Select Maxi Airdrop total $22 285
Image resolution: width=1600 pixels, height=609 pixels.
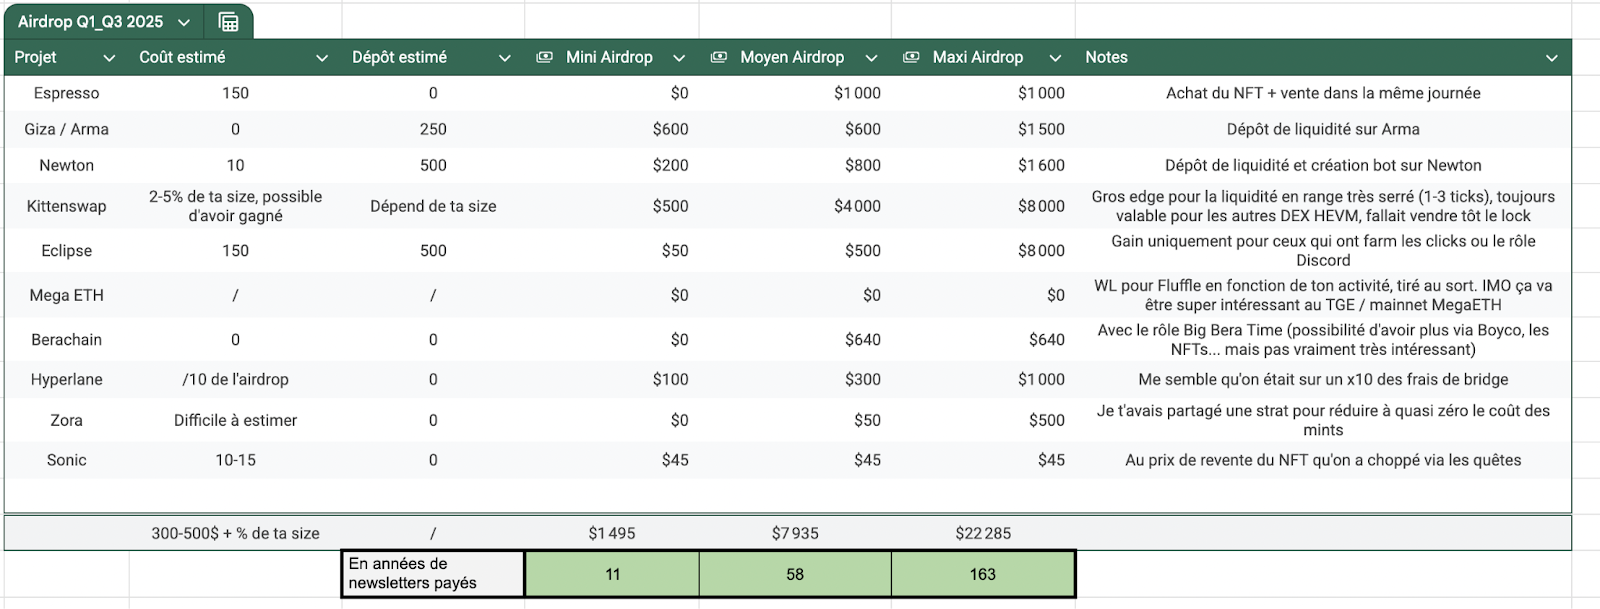(983, 533)
